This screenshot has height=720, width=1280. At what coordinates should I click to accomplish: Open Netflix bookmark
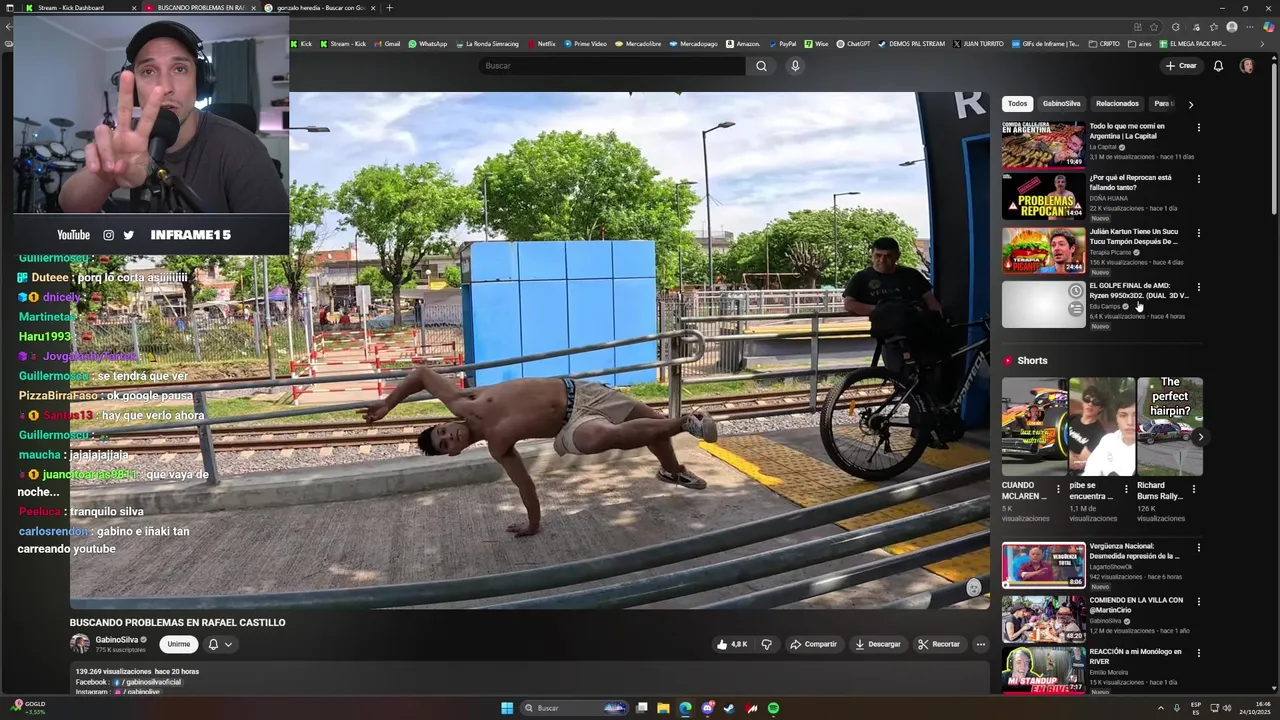tap(541, 44)
